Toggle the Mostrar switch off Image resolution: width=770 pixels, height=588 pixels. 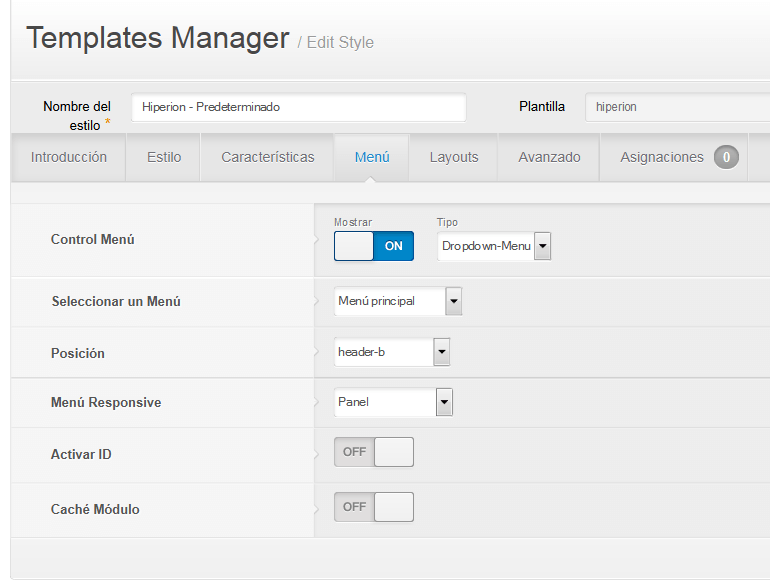(x=374, y=246)
